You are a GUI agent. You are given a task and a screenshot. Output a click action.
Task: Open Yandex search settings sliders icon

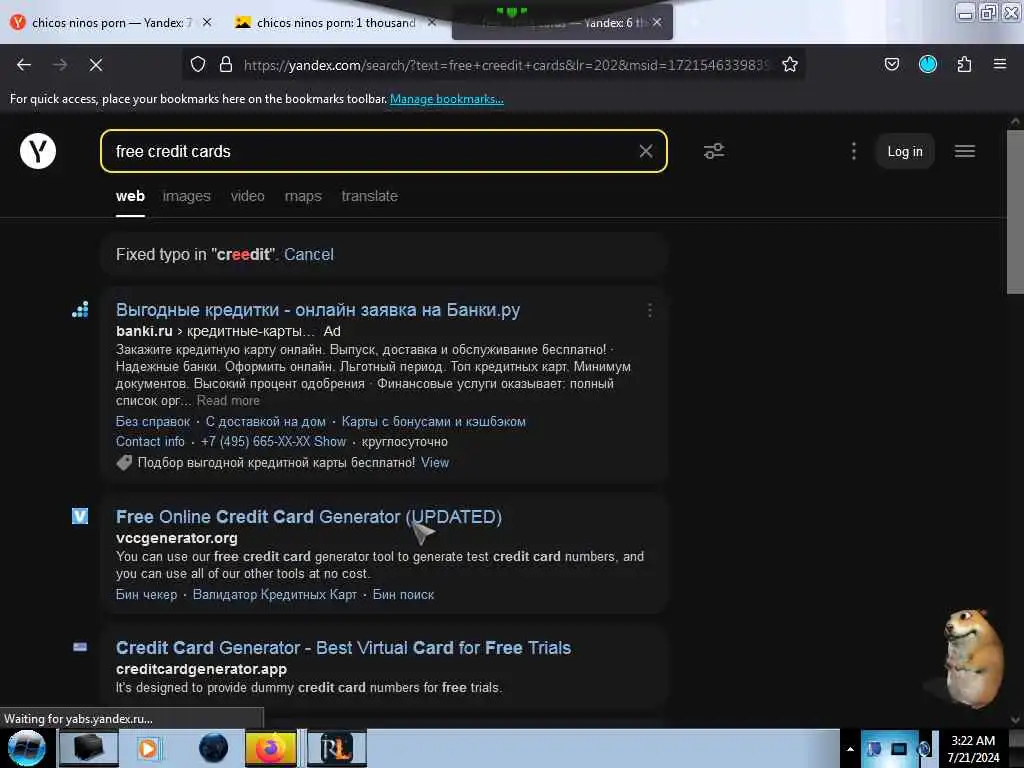(x=714, y=151)
